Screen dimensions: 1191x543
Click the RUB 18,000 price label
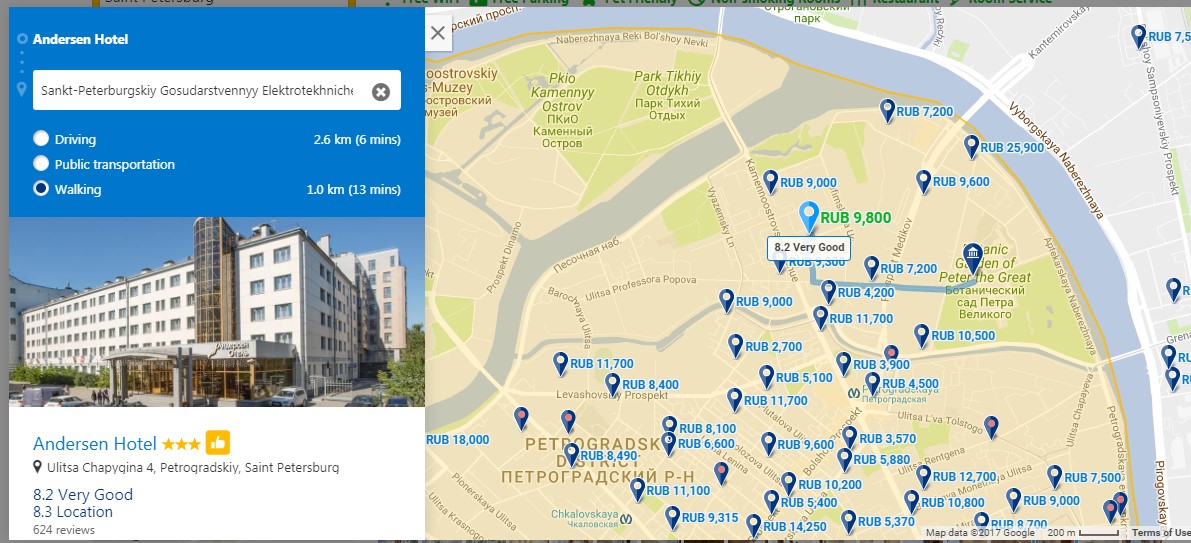coord(457,439)
